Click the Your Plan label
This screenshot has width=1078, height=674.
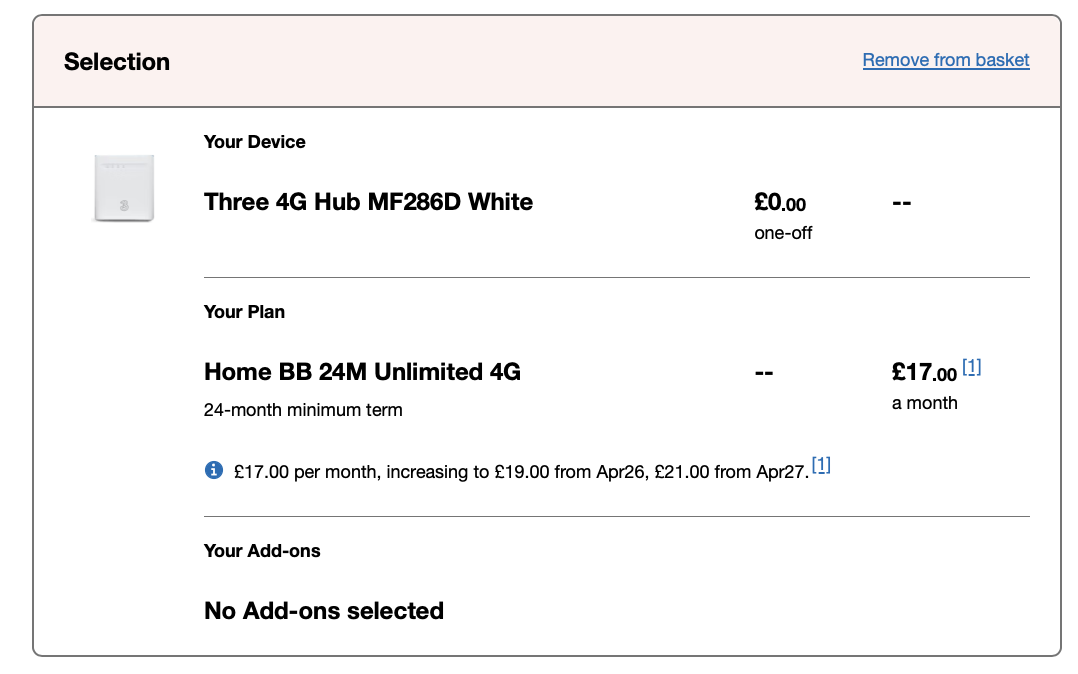244,312
